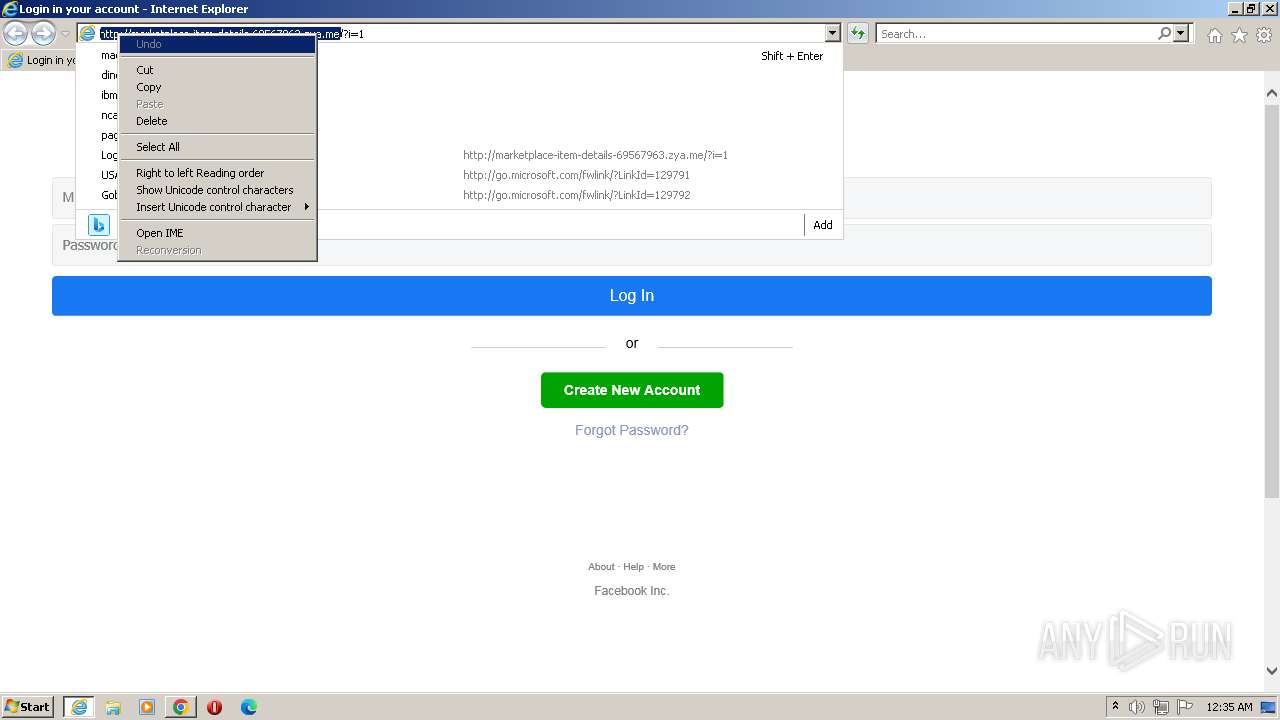Open the Windows Start button
1280x720 pixels.
click(28, 706)
